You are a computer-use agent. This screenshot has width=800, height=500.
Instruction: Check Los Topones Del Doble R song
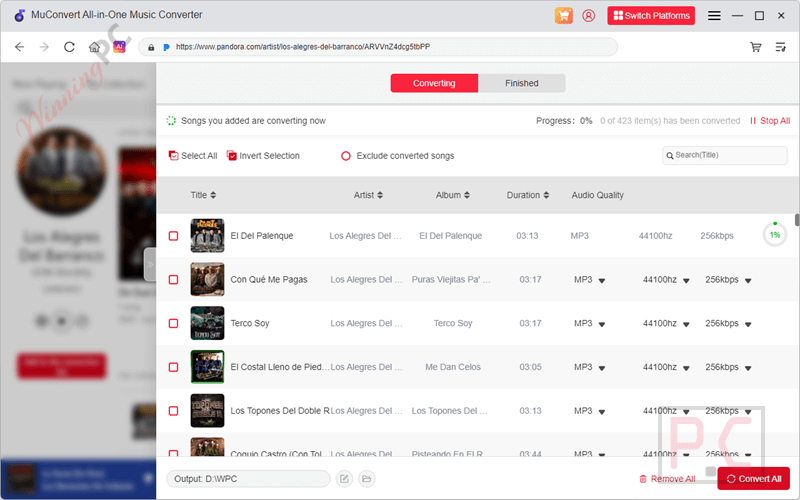coord(173,411)
